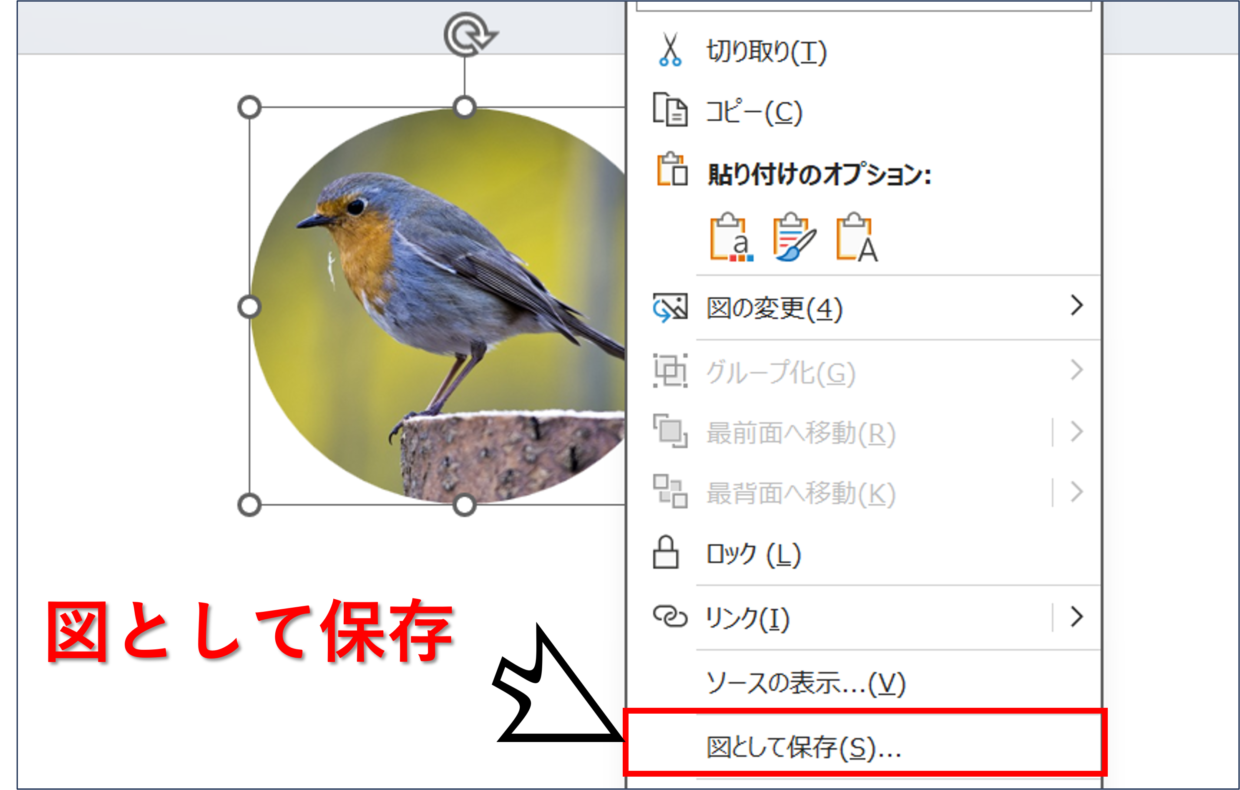
Task: Click the Copy pages icon
Action: pos(670,110)
